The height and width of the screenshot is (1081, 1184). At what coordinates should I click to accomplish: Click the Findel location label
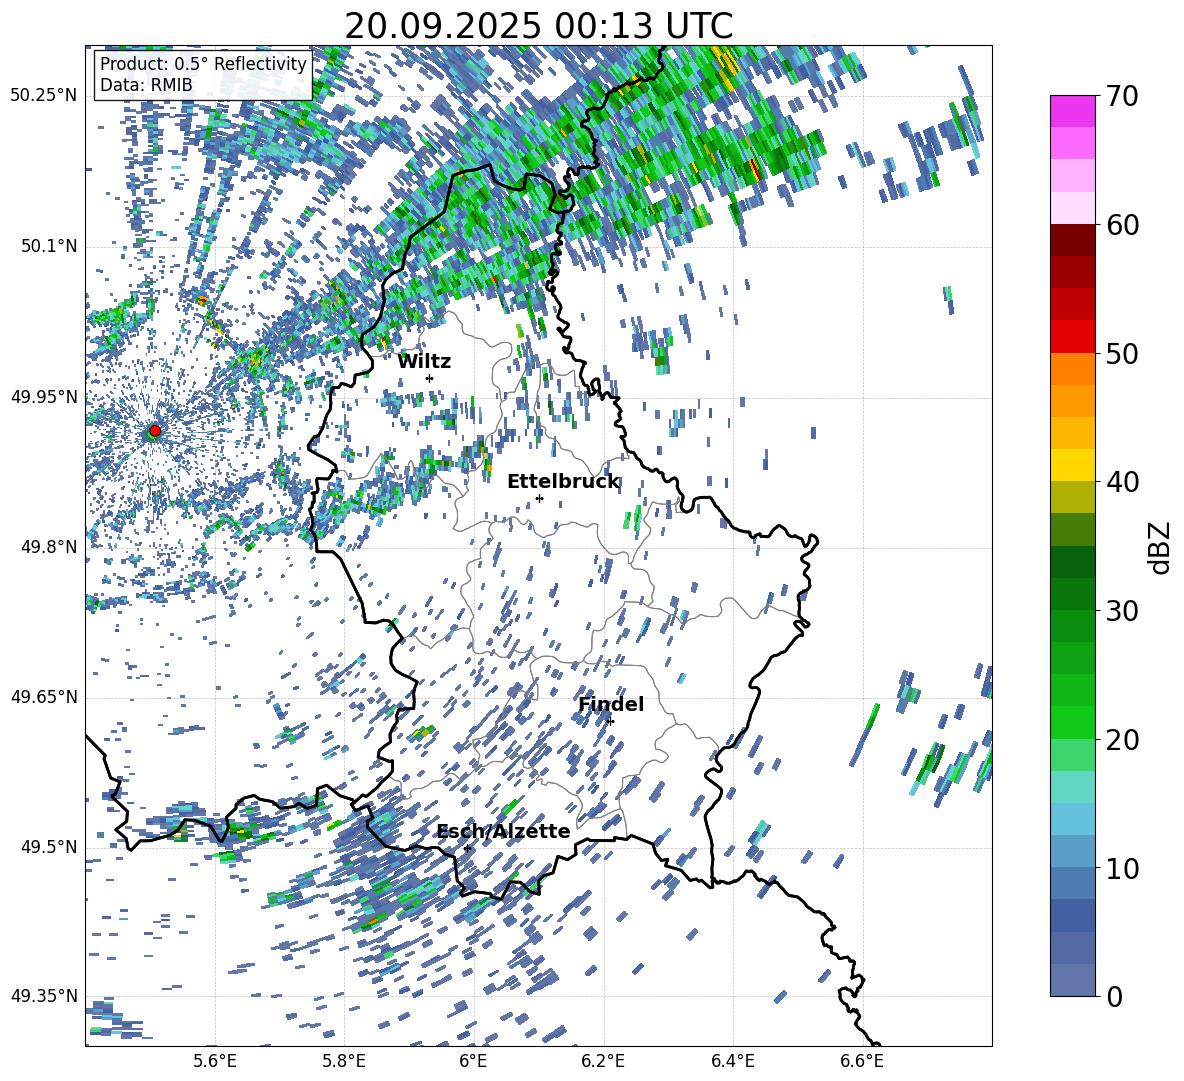tap(611, 704)
